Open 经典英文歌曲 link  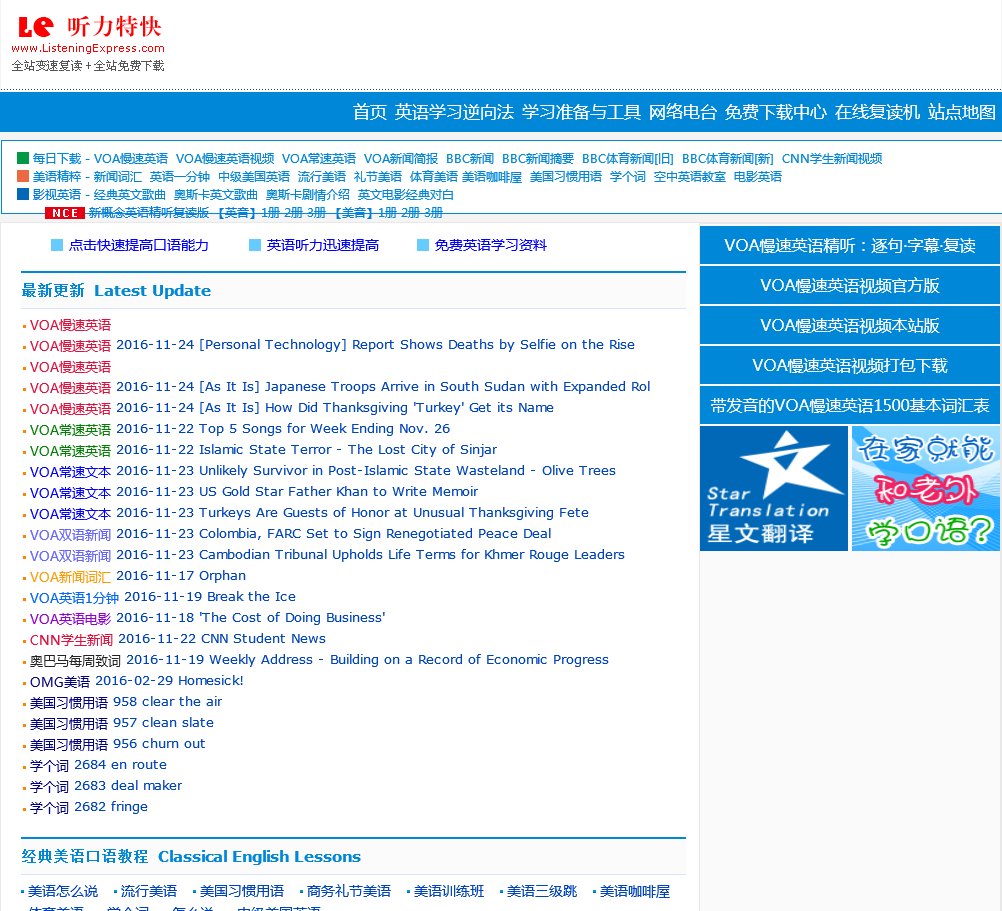coord(129,194)
